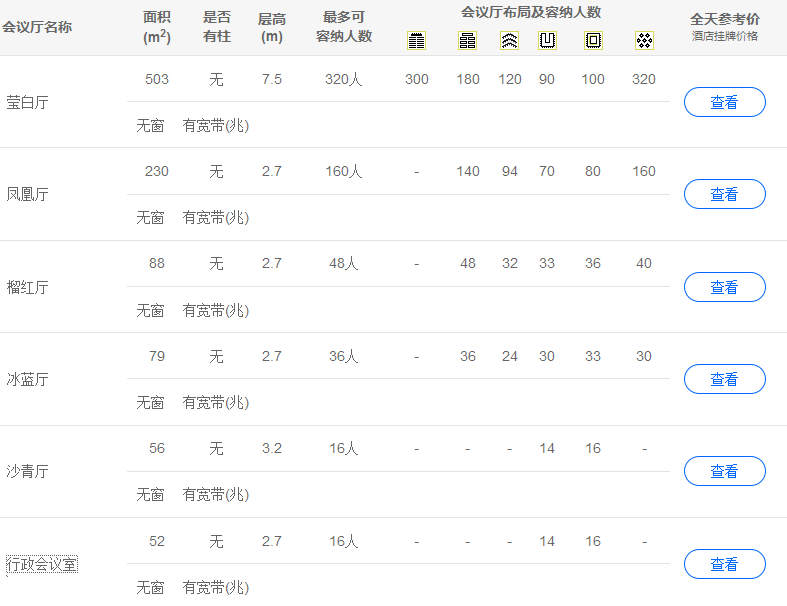Click the 最多可容纳人数 column header
Screen dimensions: 787x606
coord(343,27)
